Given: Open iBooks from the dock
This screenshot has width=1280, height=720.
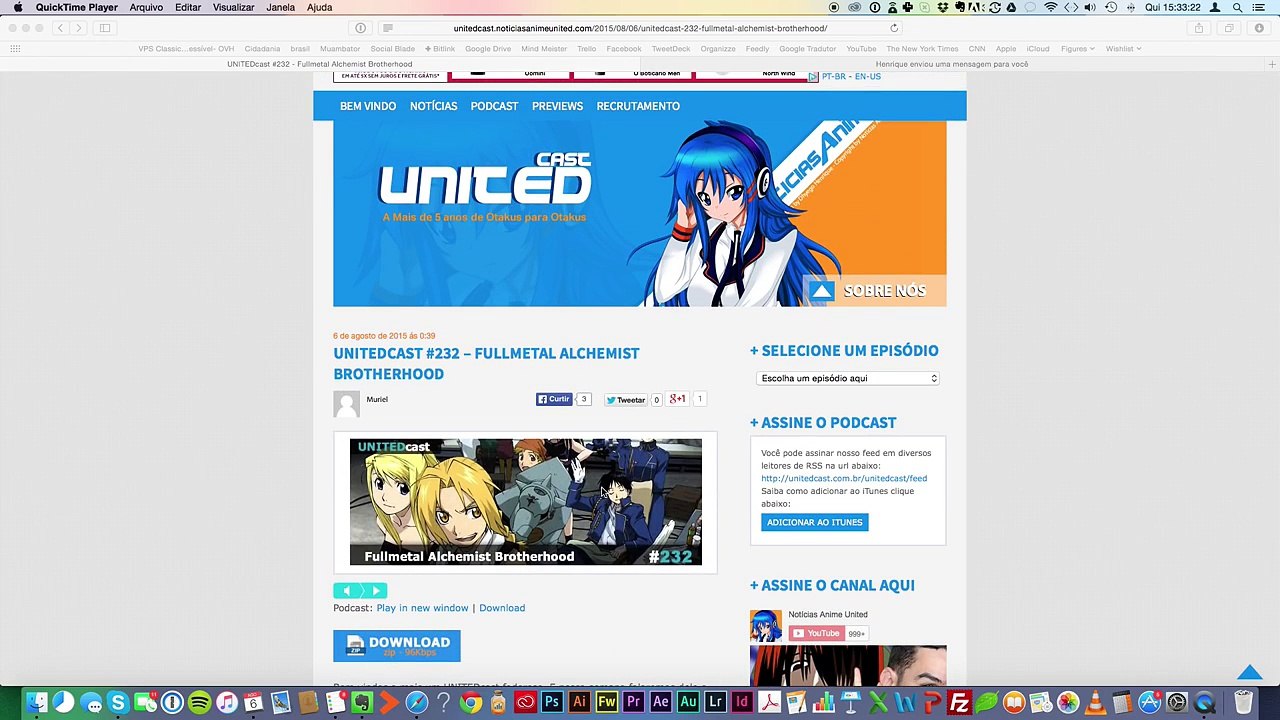Looking at the screenshot, I should (x=1014, y=703).
